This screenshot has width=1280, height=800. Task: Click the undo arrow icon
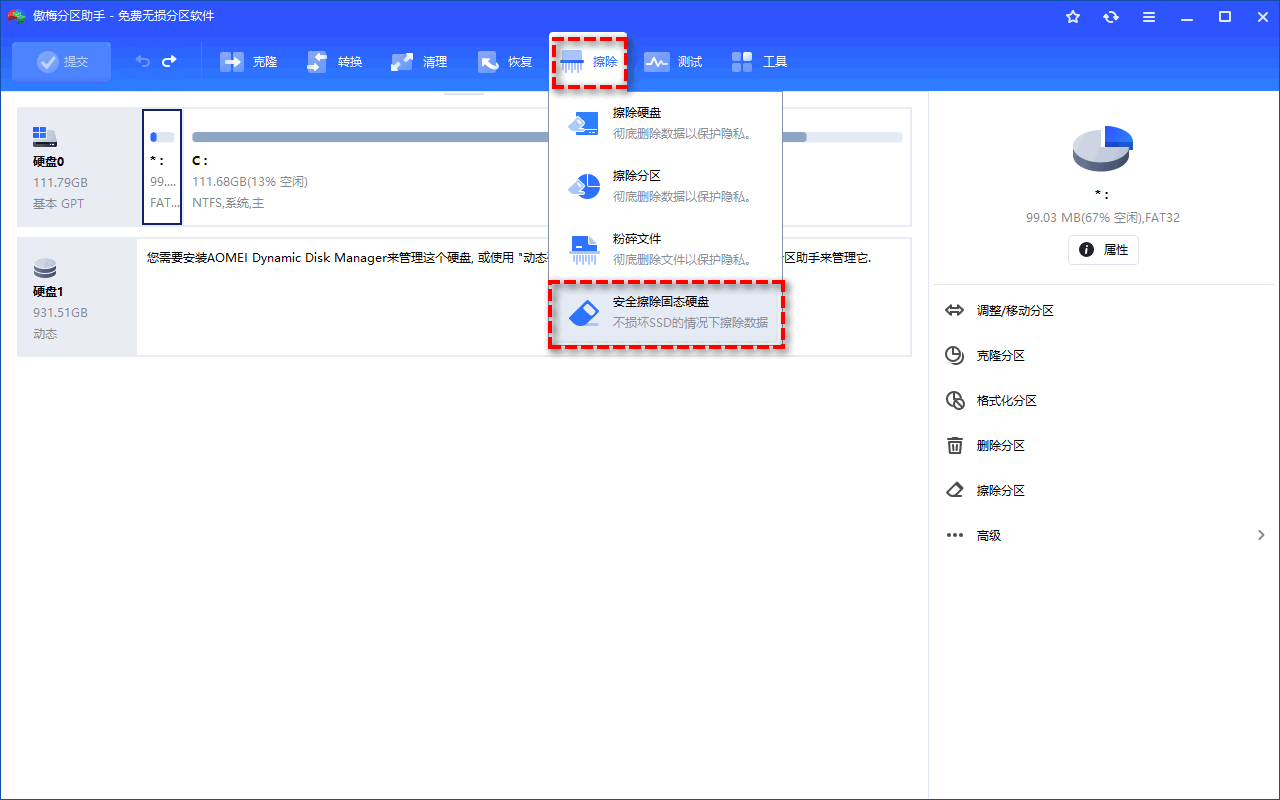[143, 62]
